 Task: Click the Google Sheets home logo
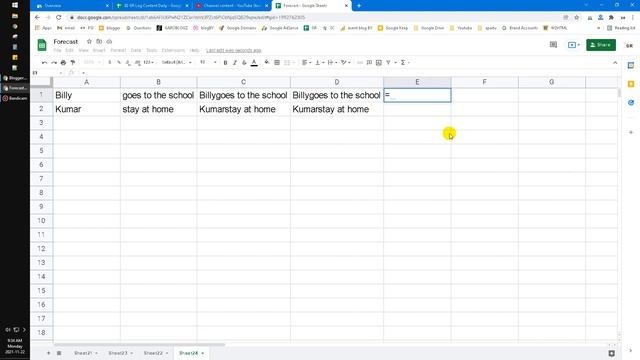click(42, 45)
